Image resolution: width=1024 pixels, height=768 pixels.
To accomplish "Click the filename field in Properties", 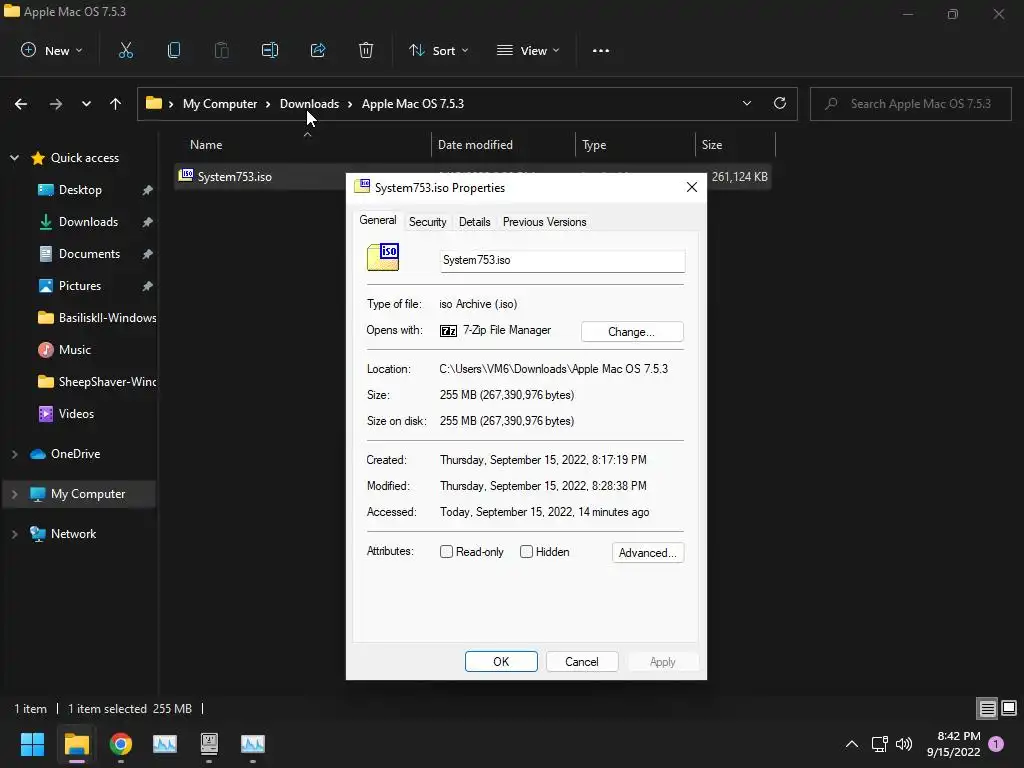I will click(x=562, y=260).
